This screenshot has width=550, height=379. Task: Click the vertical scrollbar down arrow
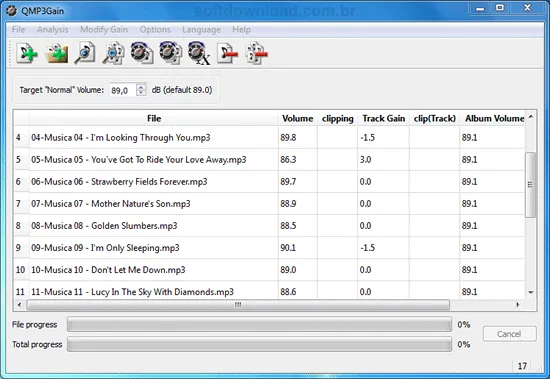pyautogui.click(x=531, y=292)
